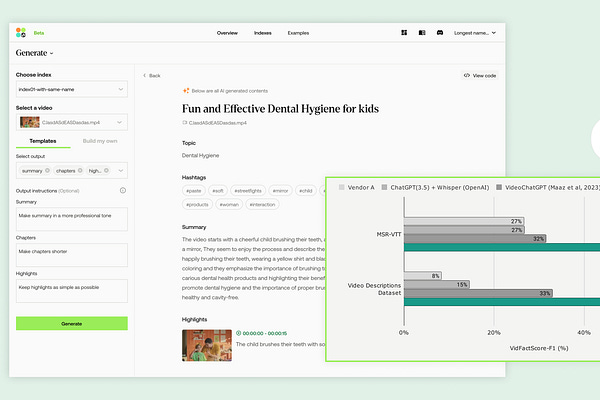
Task: Click the ChatGPT(3.5) + Whisper legend swatch
Action: point(385,187)
